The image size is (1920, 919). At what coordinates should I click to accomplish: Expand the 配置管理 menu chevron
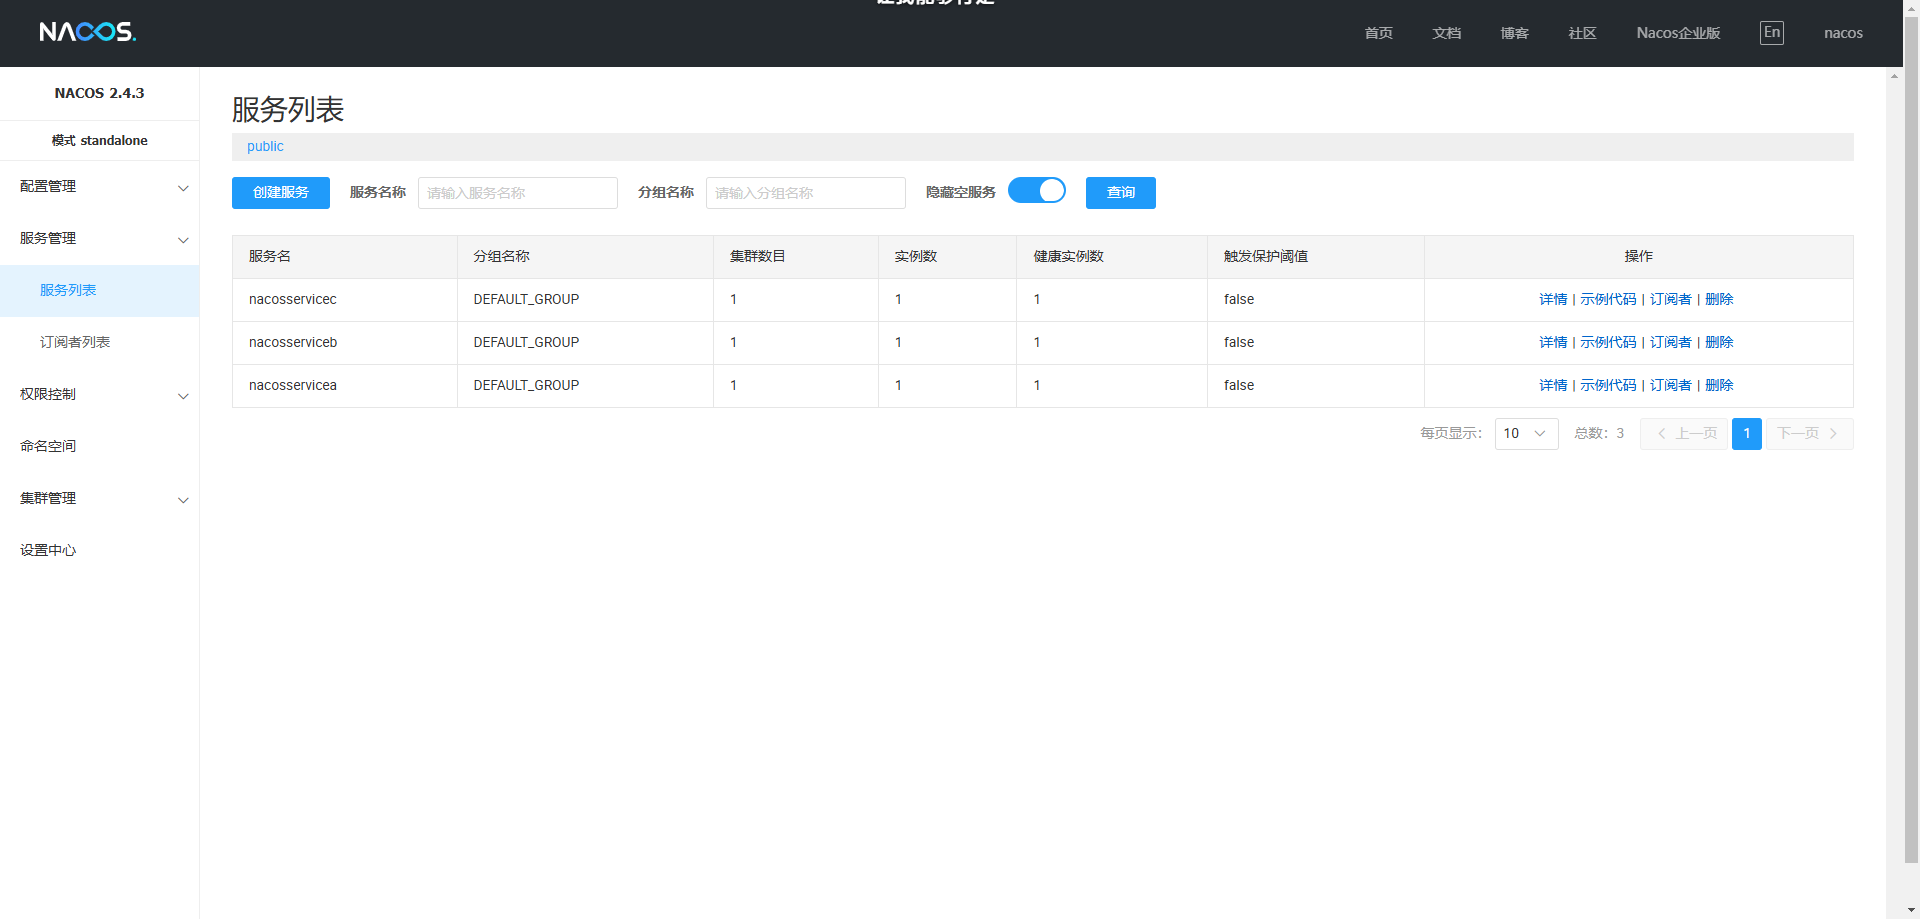(x=183, y=188)
